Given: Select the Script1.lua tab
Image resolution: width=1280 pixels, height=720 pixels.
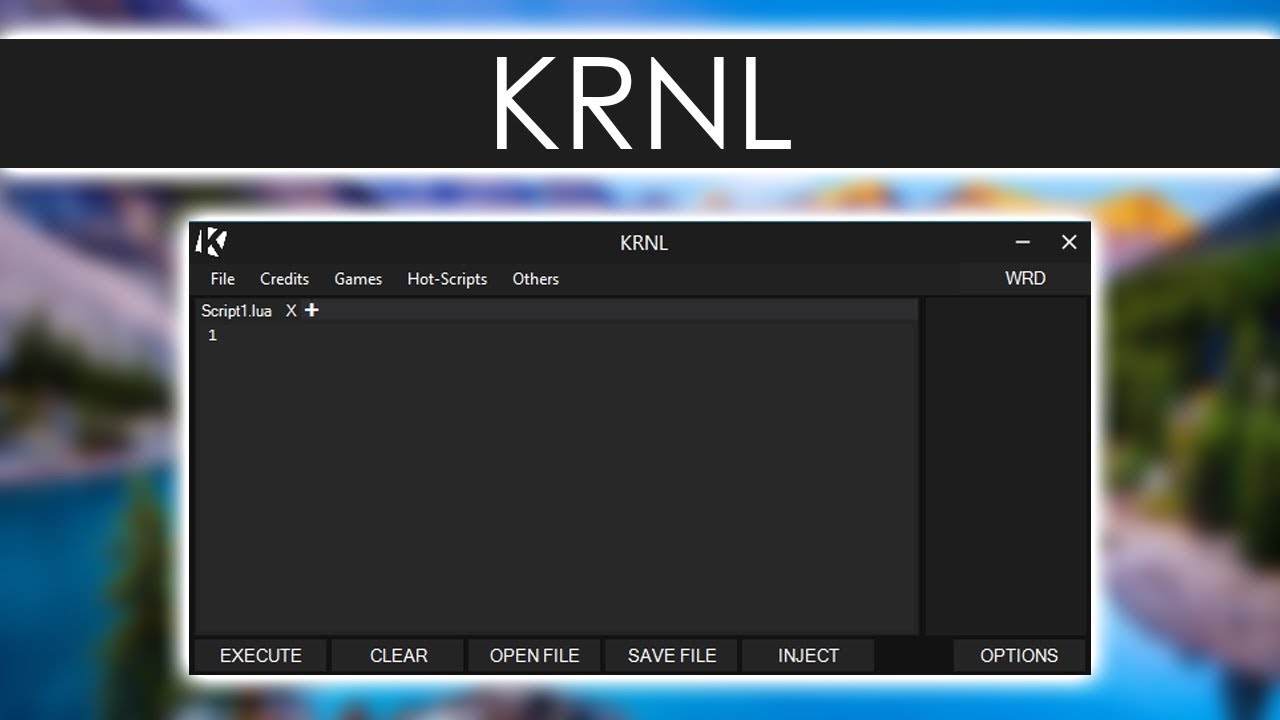Looking at the screenshot, I should (x=236, y=311).
